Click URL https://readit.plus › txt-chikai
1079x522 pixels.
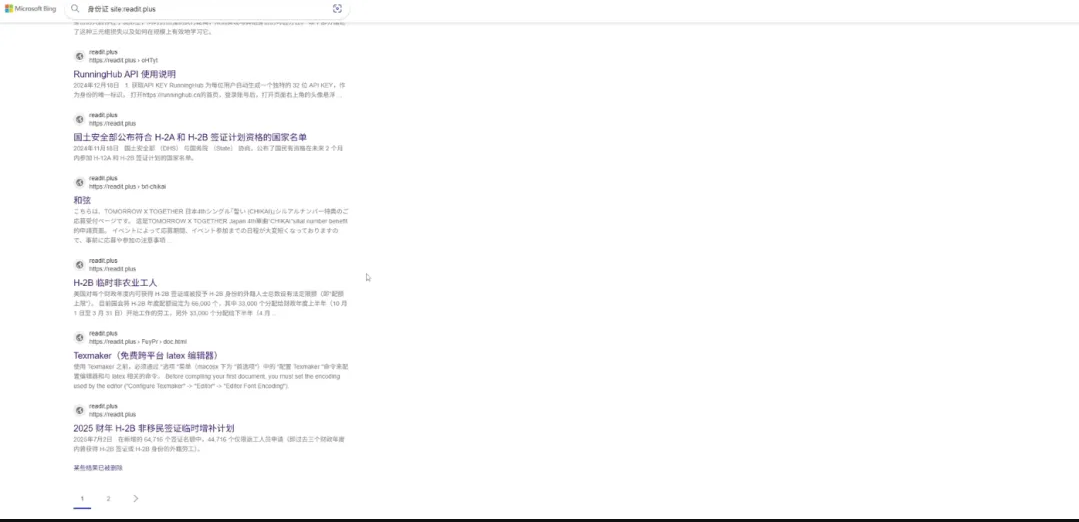tap(127, 186)
